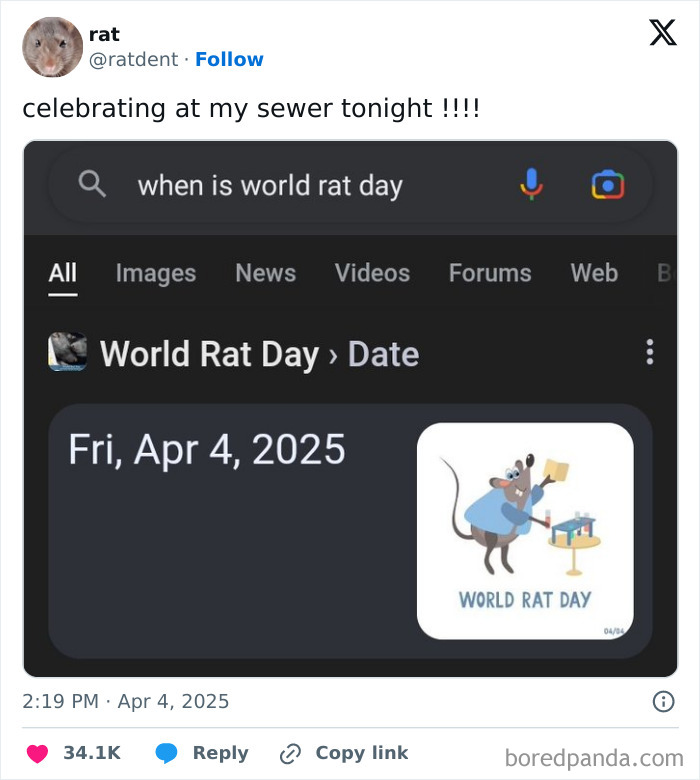Open Google Lens camera icon

click(x=607, y=185)
